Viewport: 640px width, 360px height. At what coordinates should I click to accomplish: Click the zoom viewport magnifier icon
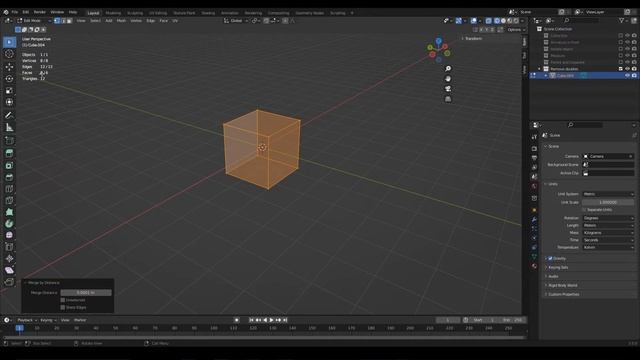point(448,69)
